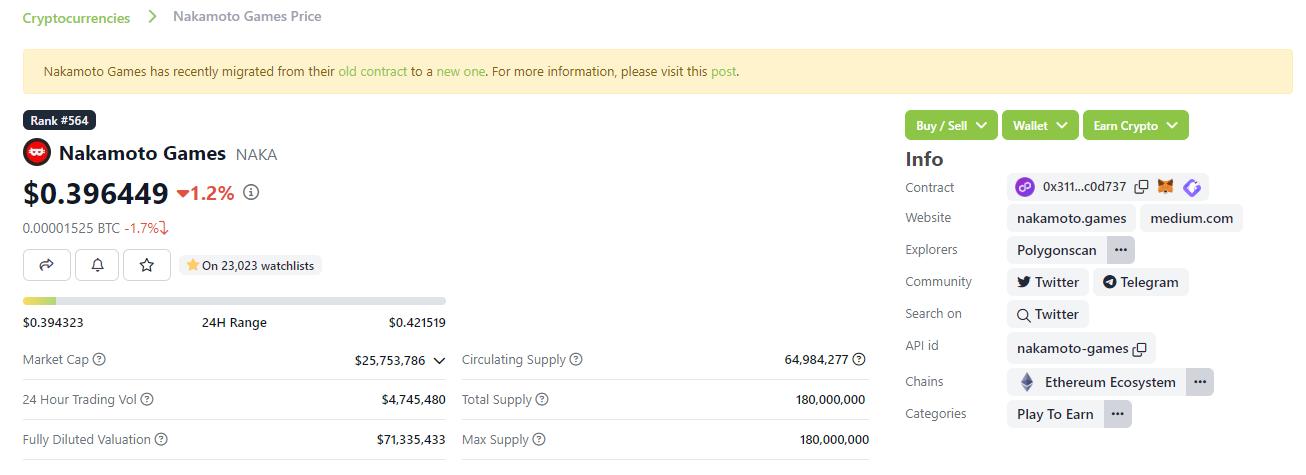Expand Market Cap chevron for details
This screenshot has width=1306, height=475.
[438, 360]
